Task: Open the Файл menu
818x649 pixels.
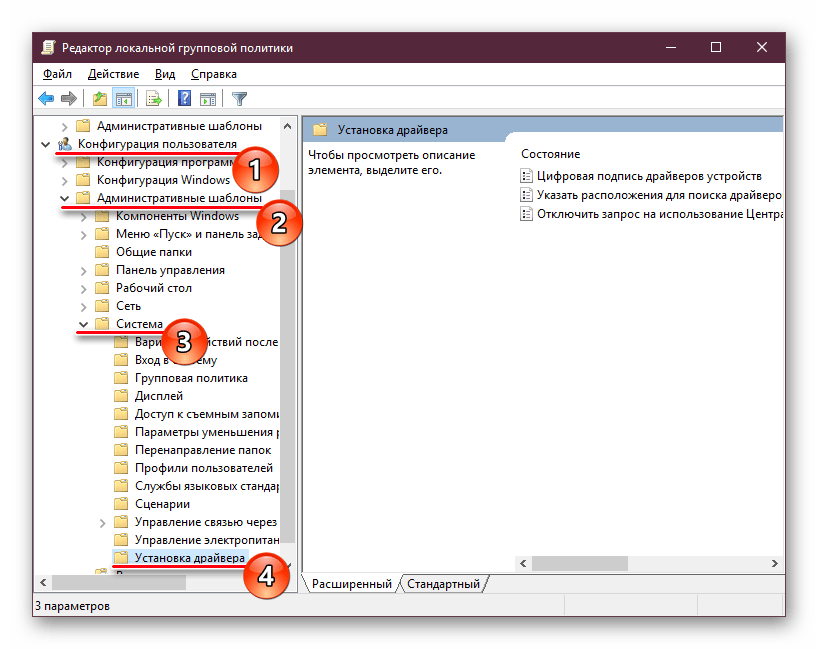Action: point(57,74)
